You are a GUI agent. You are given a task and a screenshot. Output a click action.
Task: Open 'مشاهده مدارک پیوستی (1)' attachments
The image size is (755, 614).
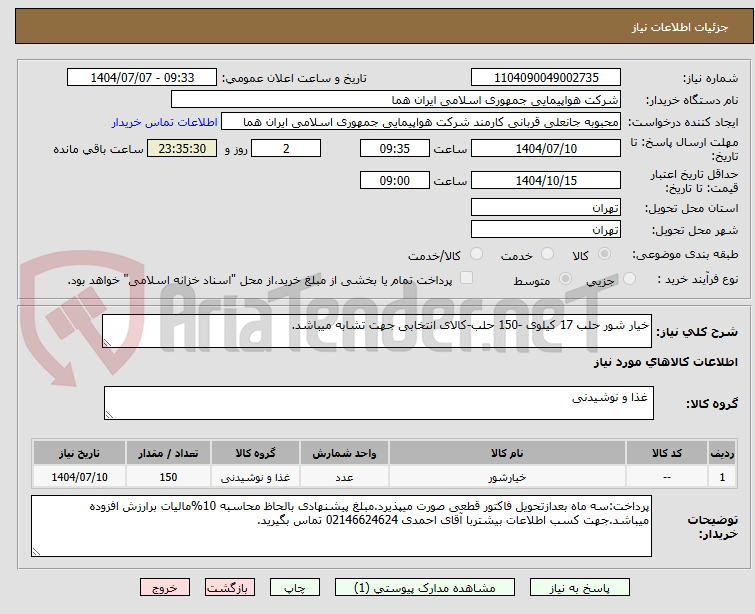[x=425, y=588]
